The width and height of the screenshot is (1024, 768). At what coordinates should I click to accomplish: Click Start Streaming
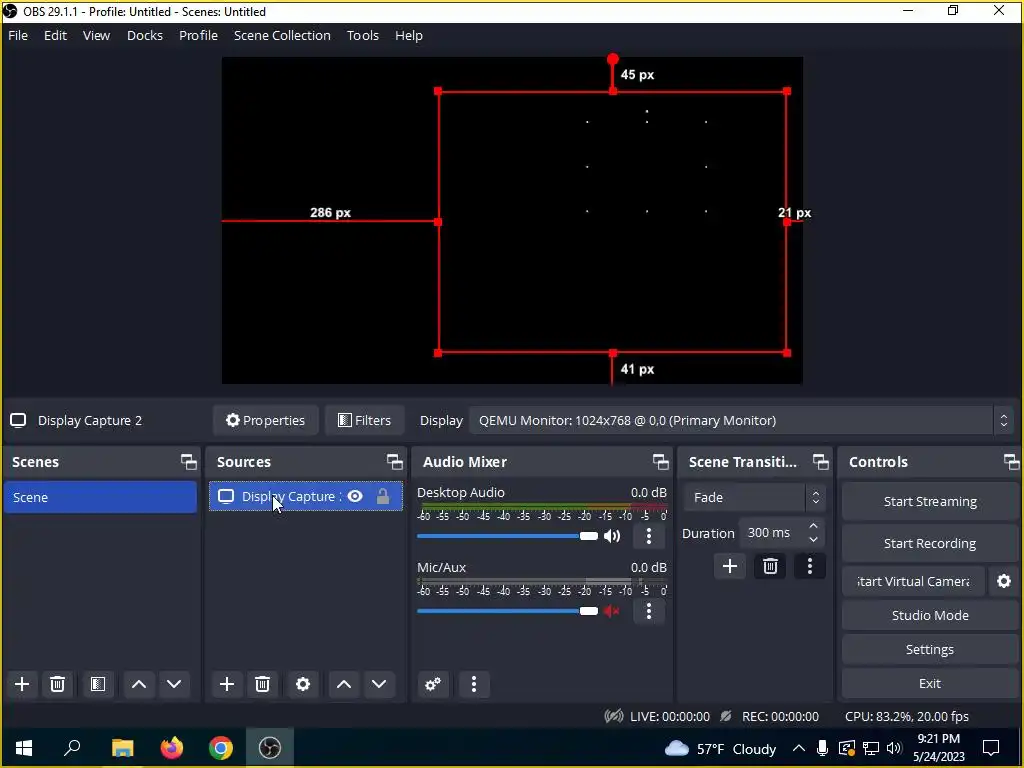tap(930, 502)
